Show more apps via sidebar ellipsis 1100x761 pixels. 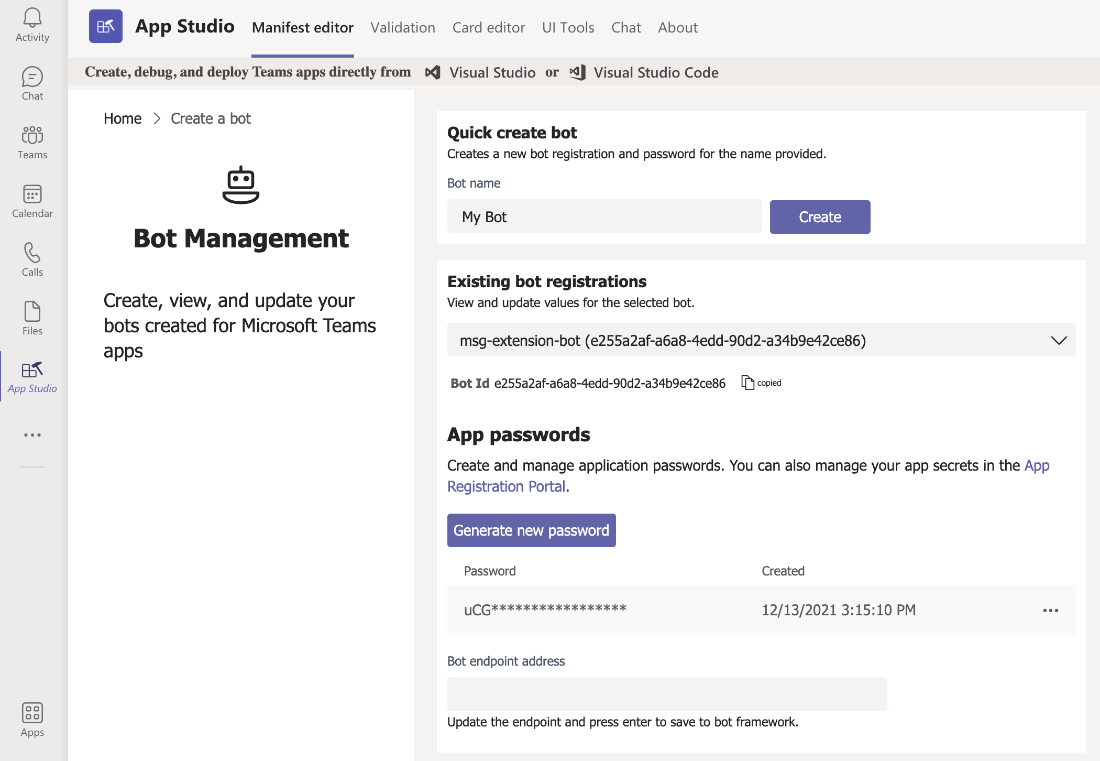(x=32, y=435)
